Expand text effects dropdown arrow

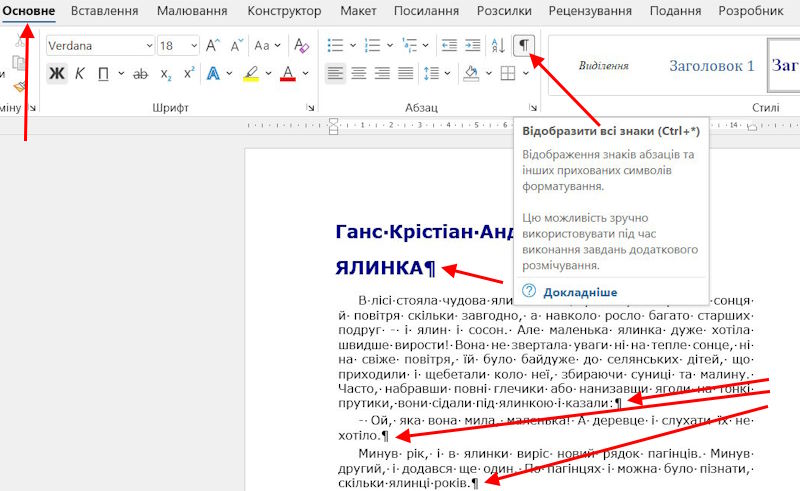[230, 73]
